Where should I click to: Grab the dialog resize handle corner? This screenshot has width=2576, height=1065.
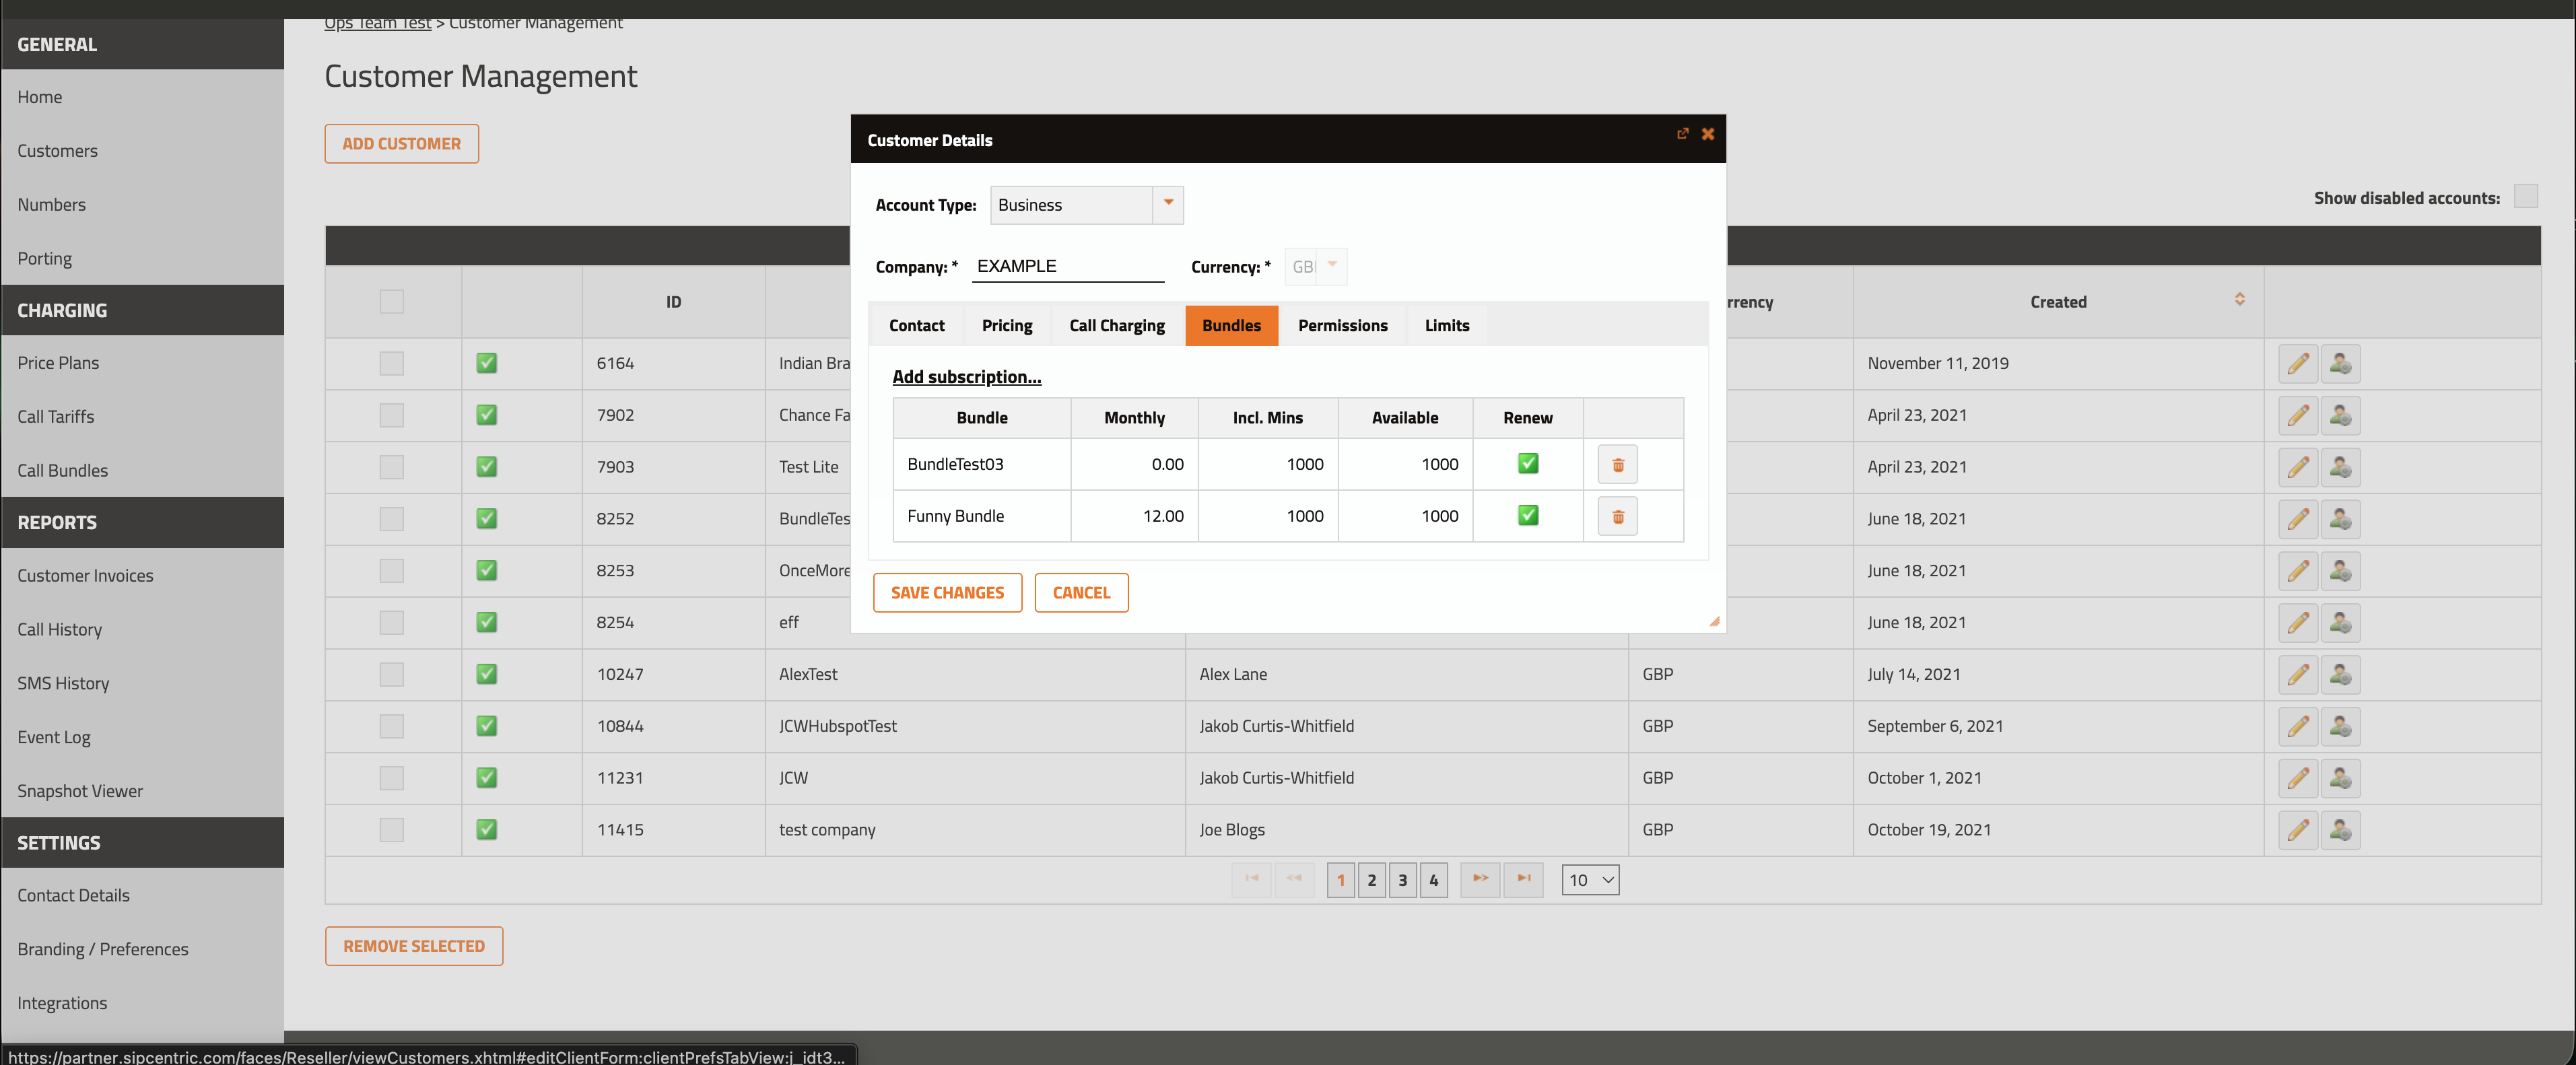pos(1714,621)
